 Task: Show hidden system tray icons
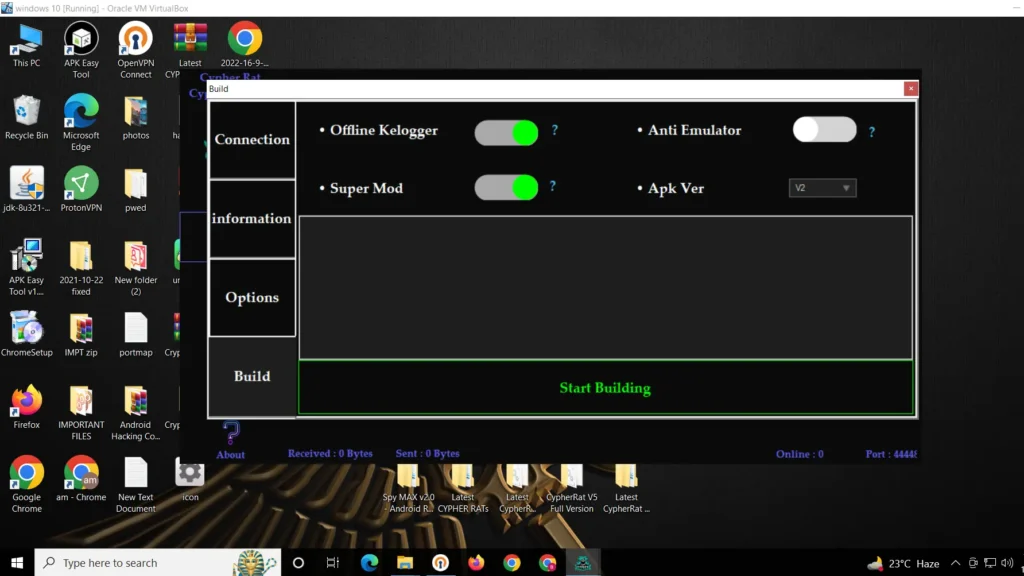[x=955, y=563]
